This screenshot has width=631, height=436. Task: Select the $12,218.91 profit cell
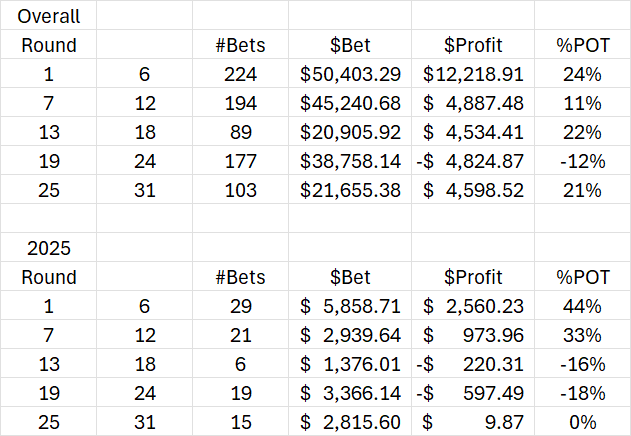coord(474,74)
